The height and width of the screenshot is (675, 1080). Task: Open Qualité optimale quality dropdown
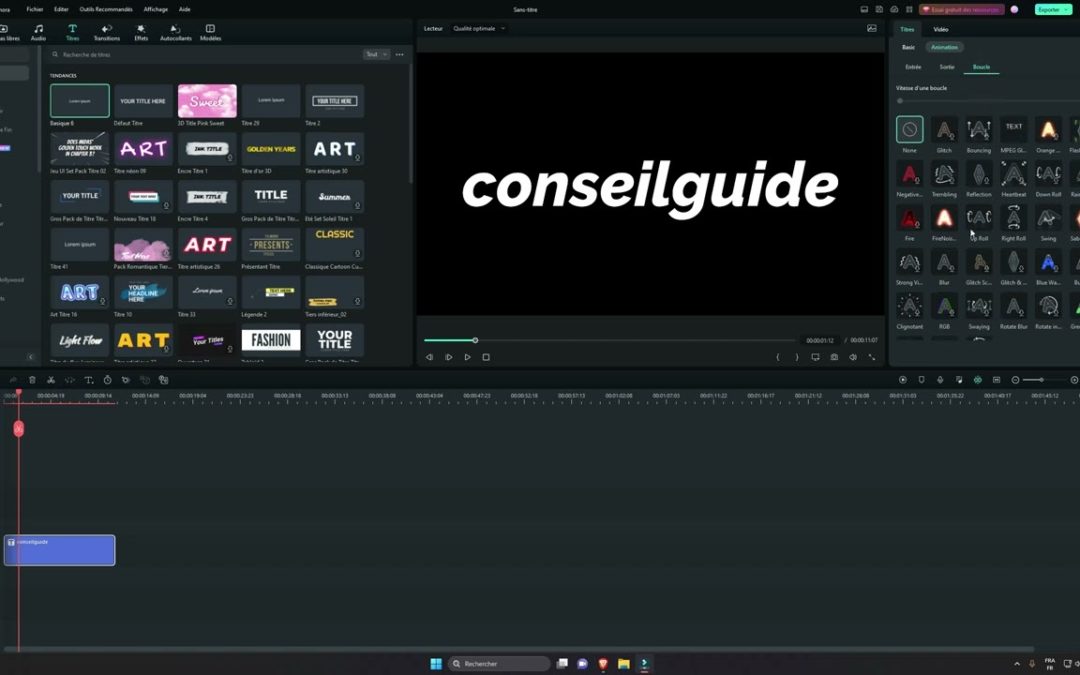coord(479,28)
